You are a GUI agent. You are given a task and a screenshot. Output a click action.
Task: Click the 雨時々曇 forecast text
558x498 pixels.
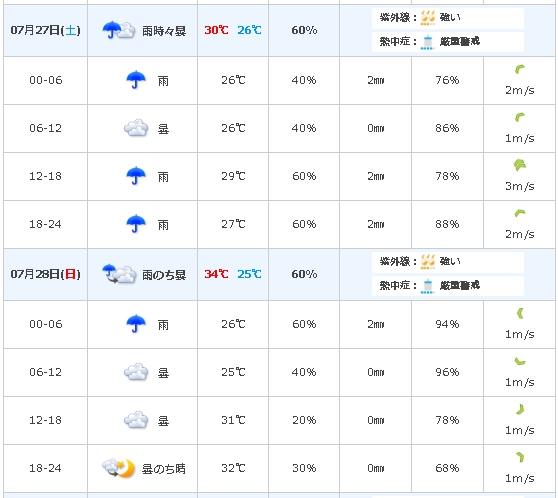coord(164,31)
